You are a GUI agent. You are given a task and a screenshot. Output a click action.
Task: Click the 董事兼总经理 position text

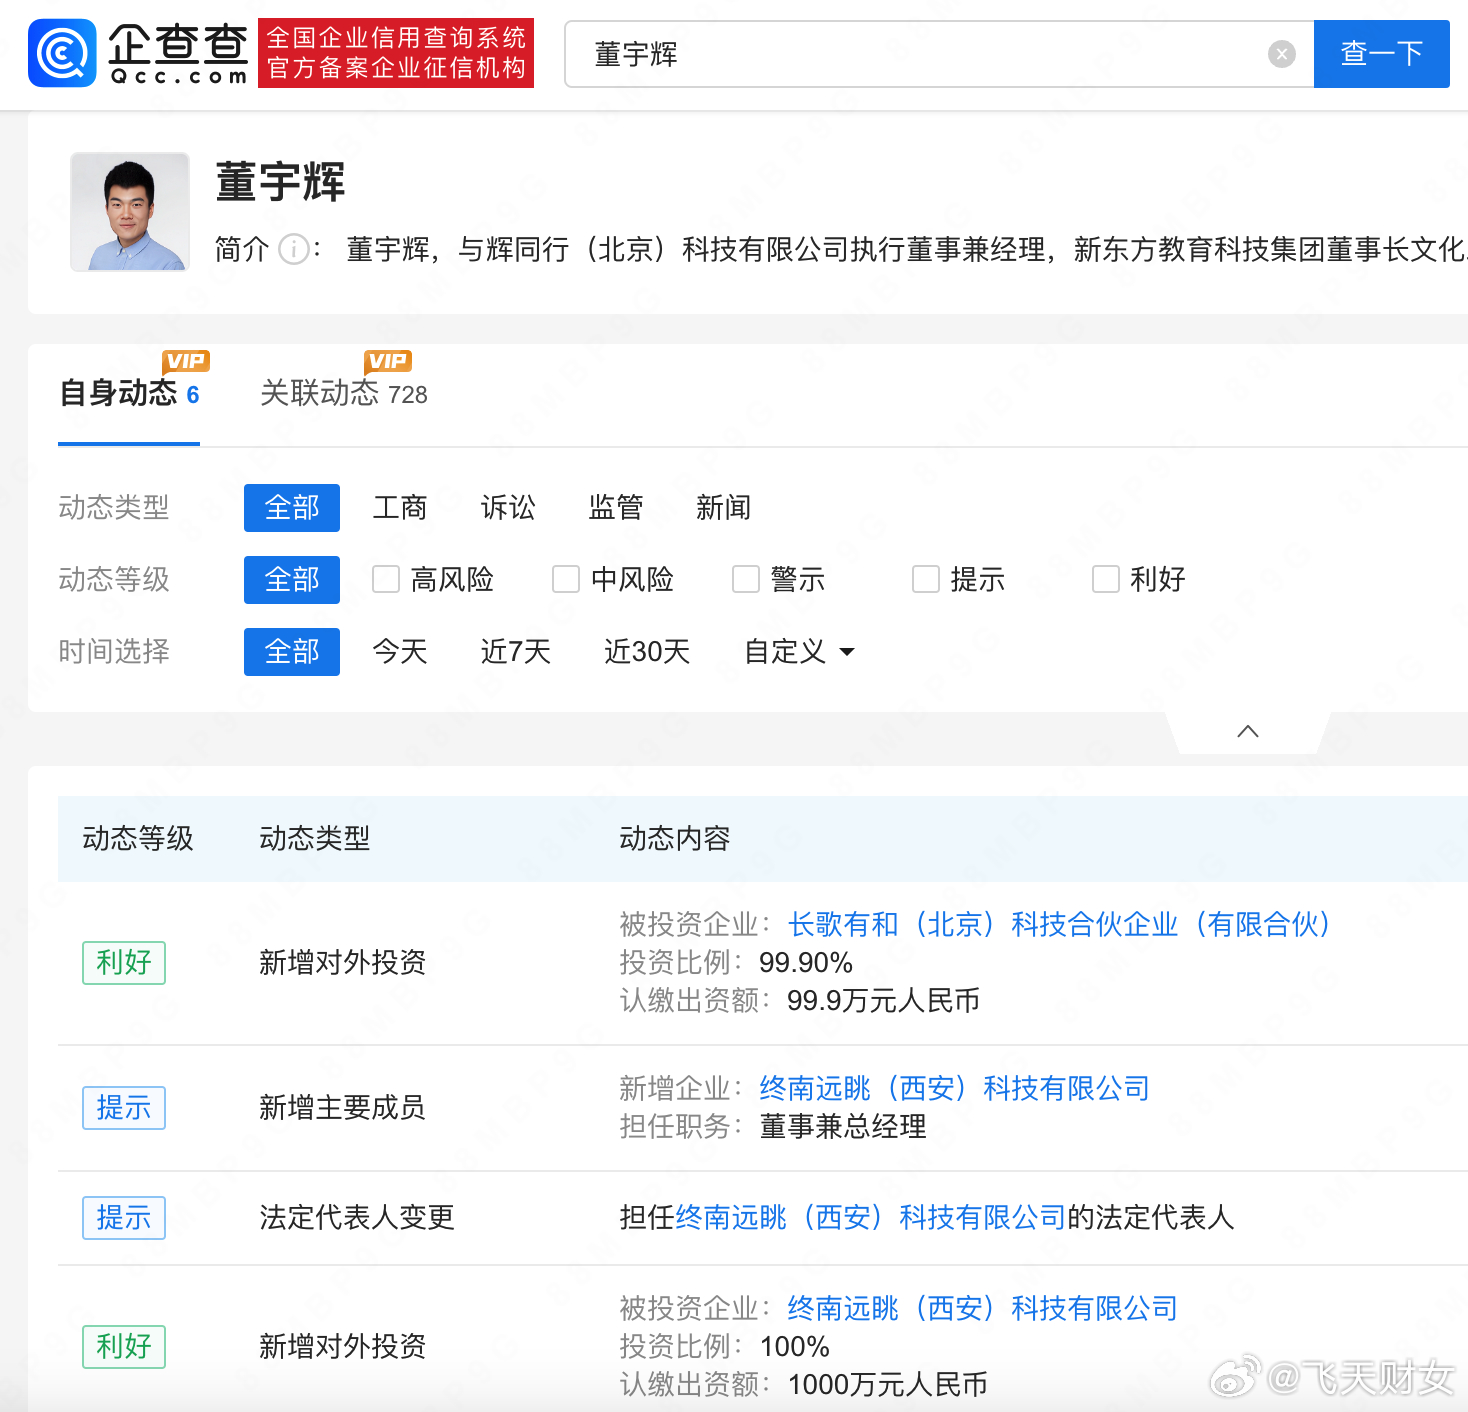[x=843, y=1126]
